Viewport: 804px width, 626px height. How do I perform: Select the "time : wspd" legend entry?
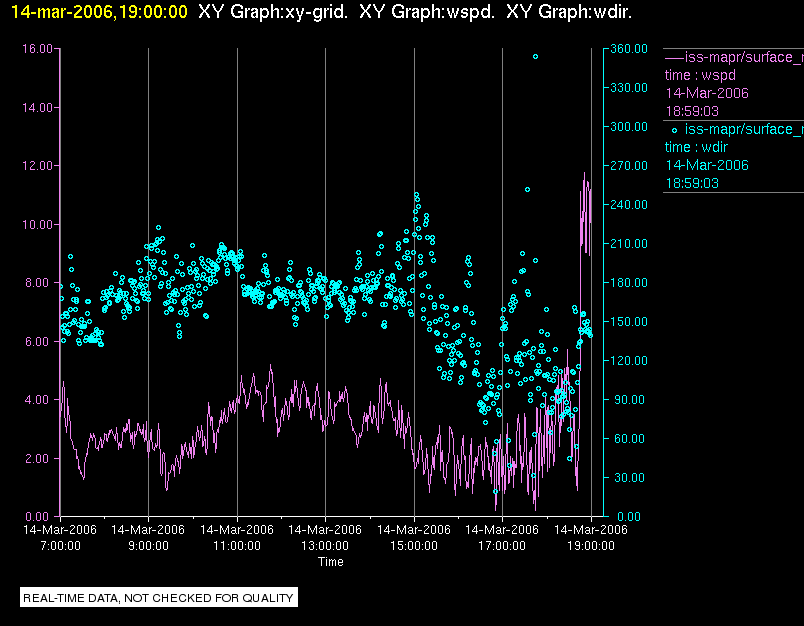700,75
